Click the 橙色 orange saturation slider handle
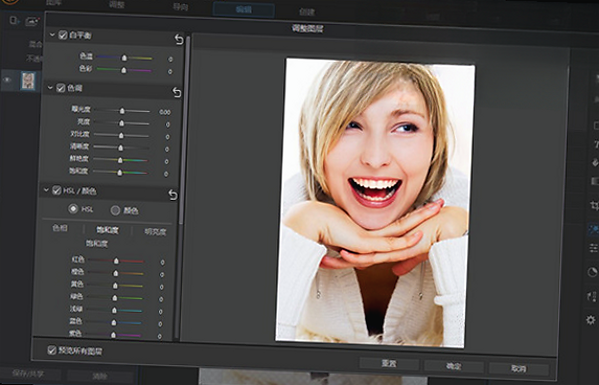Screen dimensions: 599x385 116,273
